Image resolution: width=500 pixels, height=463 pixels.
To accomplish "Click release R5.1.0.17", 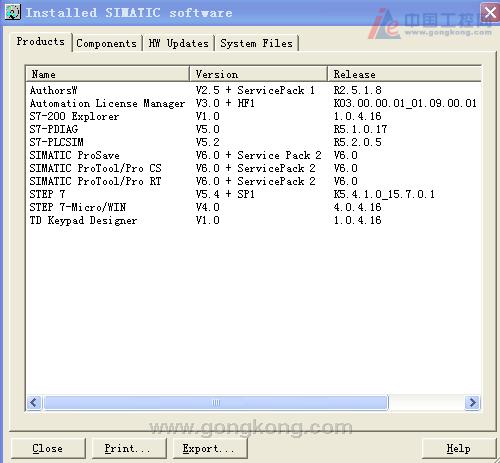I will click(360, 129).
